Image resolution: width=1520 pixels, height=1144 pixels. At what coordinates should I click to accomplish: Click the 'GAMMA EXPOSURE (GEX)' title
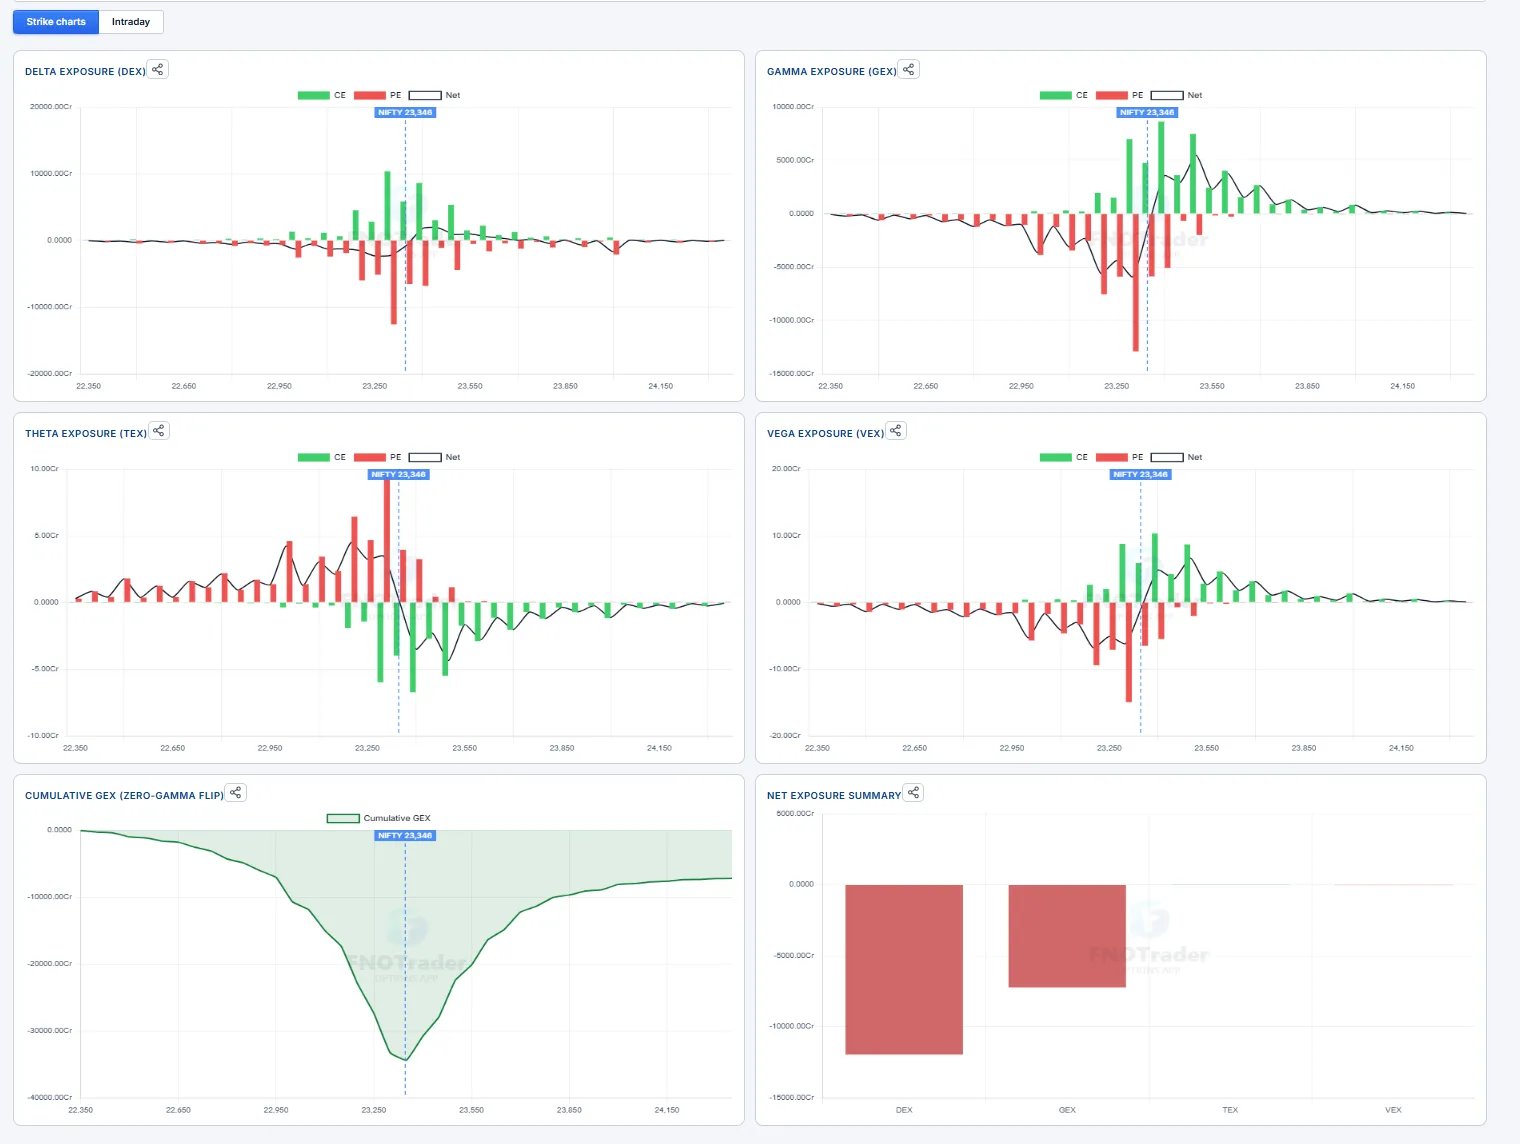832,71
